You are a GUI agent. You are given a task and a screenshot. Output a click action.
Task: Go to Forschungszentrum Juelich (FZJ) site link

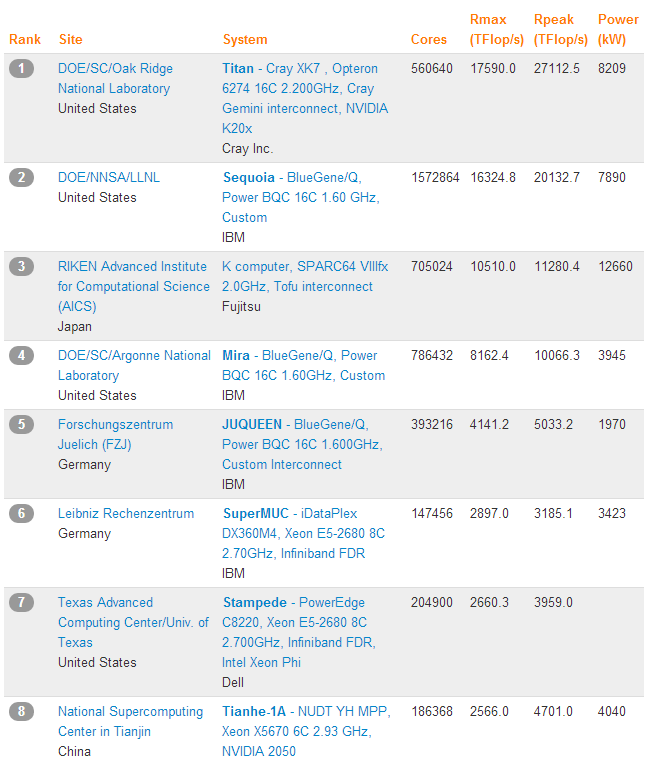115,434
